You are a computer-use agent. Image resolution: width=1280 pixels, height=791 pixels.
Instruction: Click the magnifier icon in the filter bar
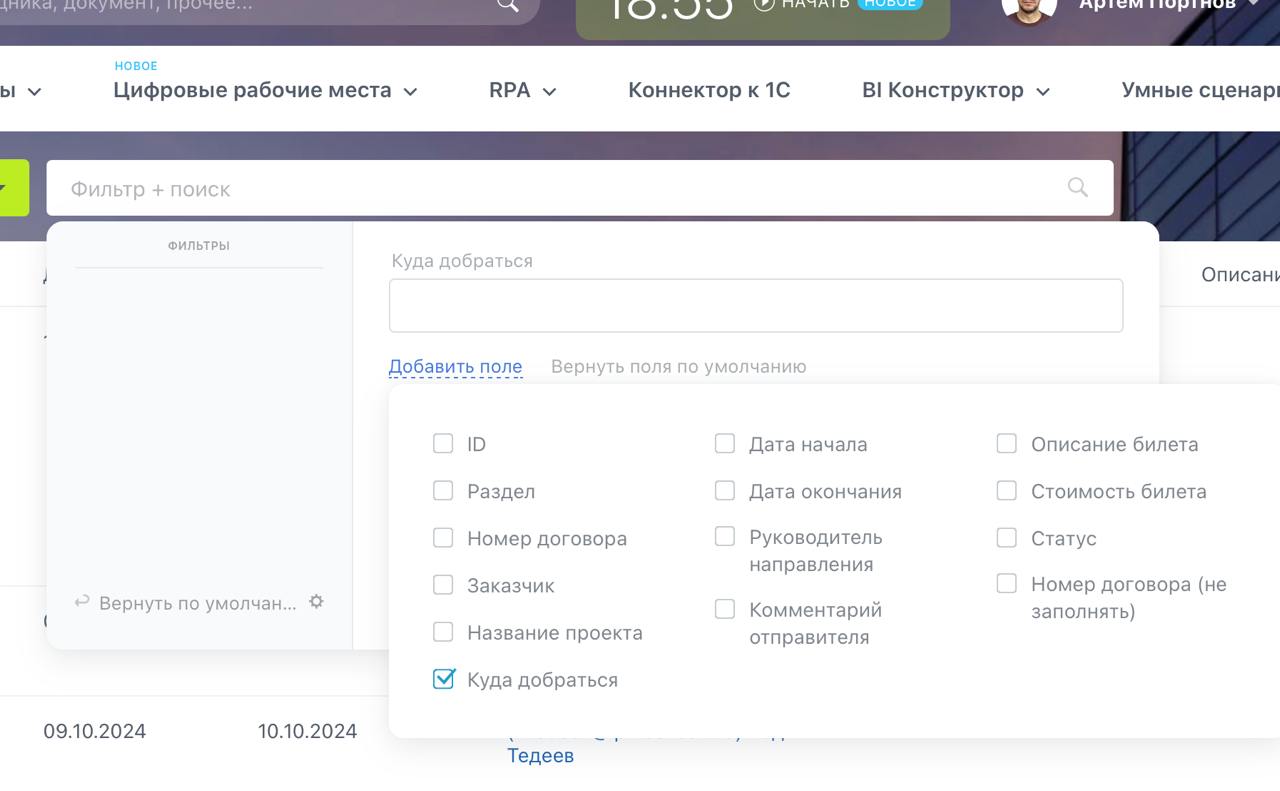coord(1077,187)
